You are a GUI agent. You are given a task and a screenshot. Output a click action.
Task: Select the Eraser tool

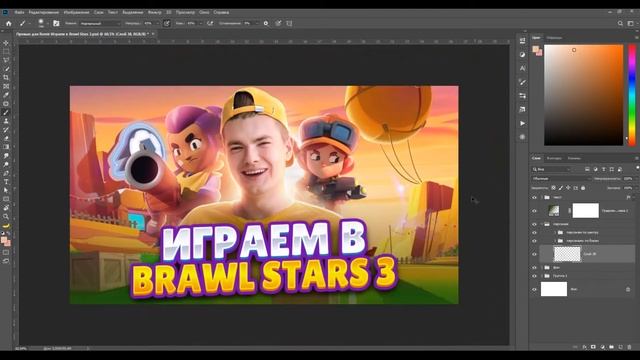pyautogui.click(x=6, y=138)
